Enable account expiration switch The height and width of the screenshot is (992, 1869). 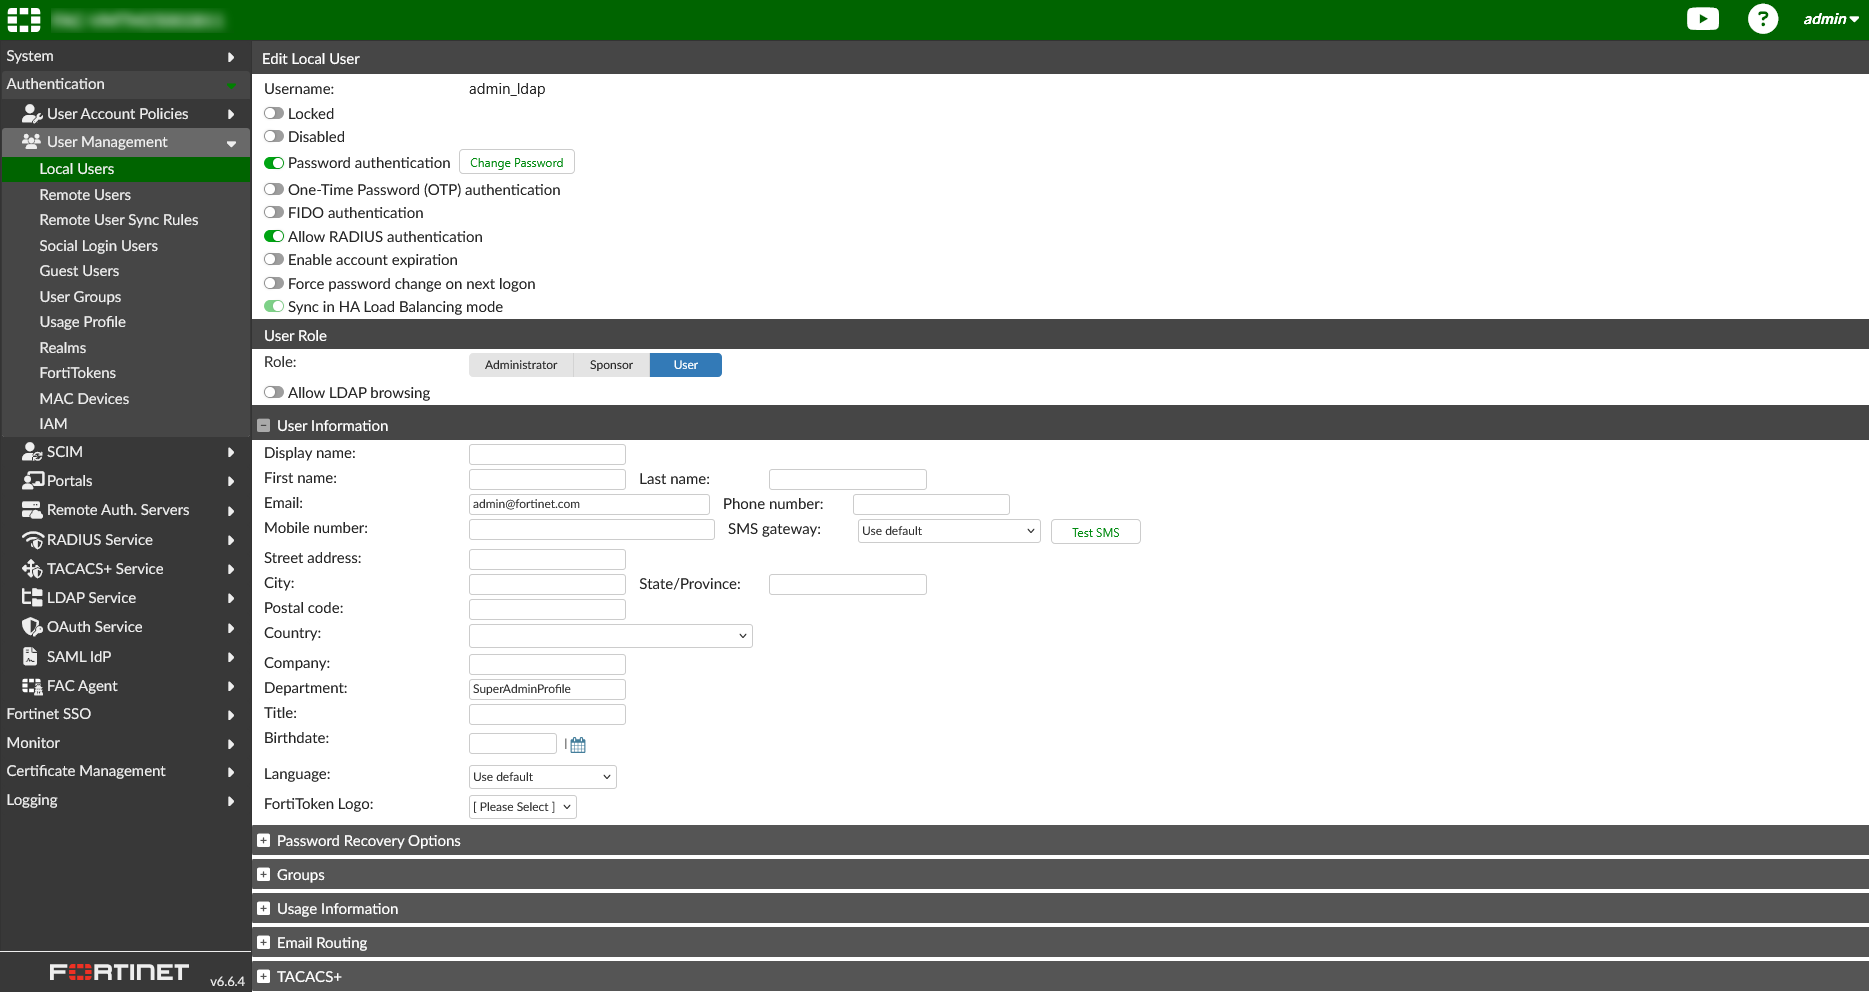274,260
